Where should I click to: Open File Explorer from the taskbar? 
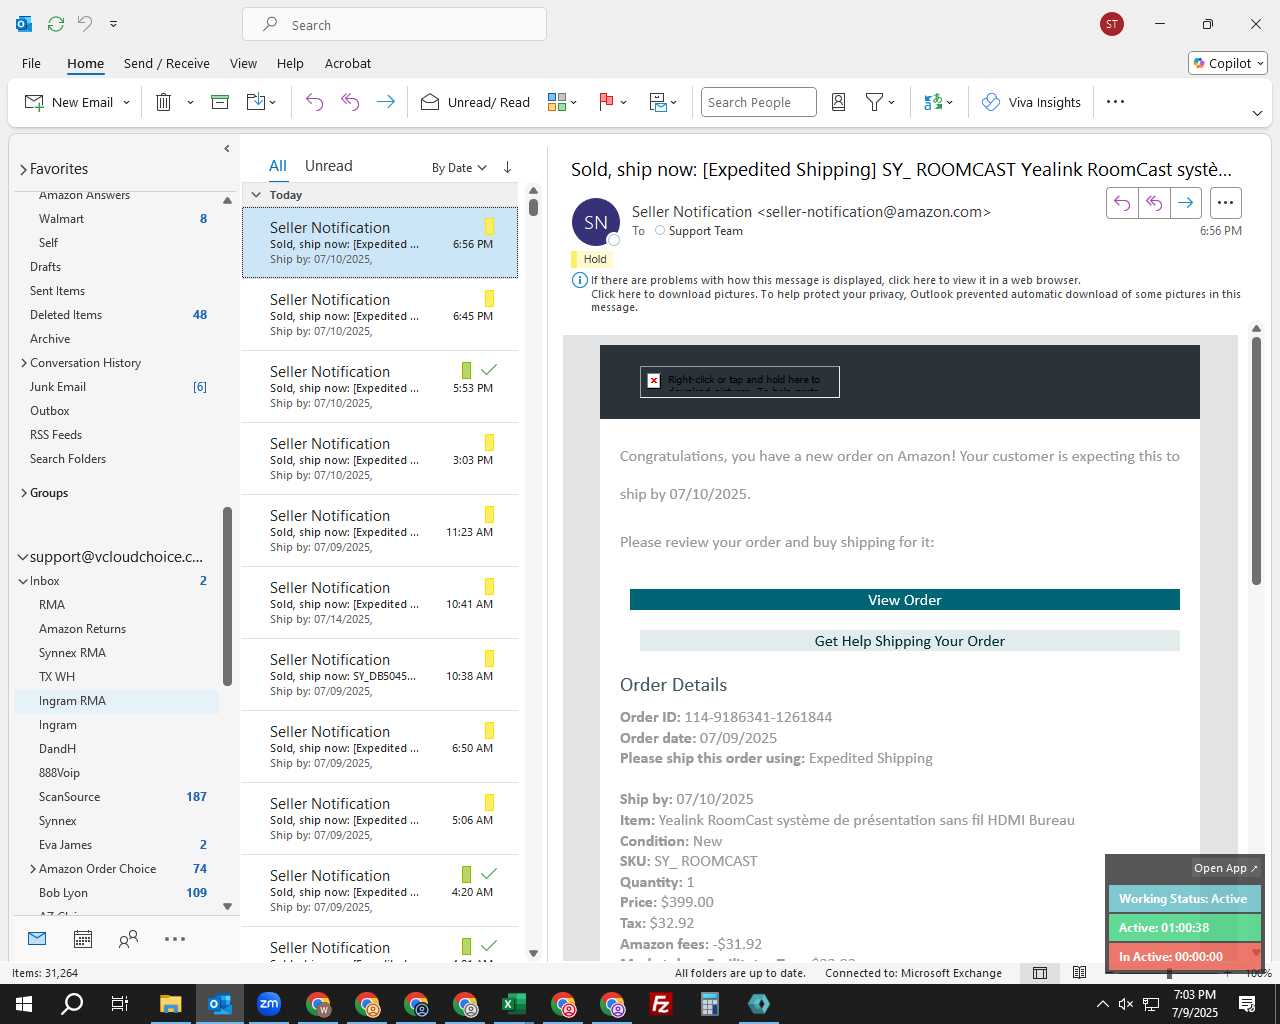point(170,1004)
